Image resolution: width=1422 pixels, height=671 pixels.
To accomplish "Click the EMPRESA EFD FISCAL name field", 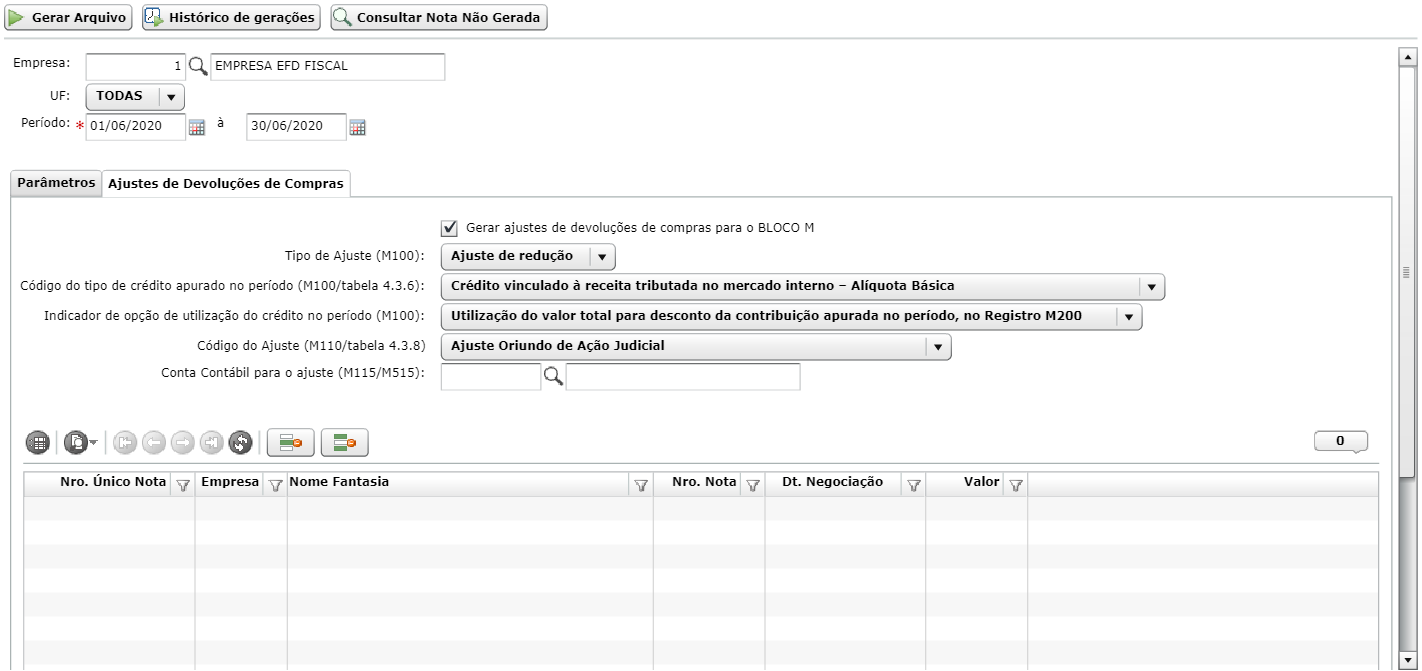I will coord(327,67).
